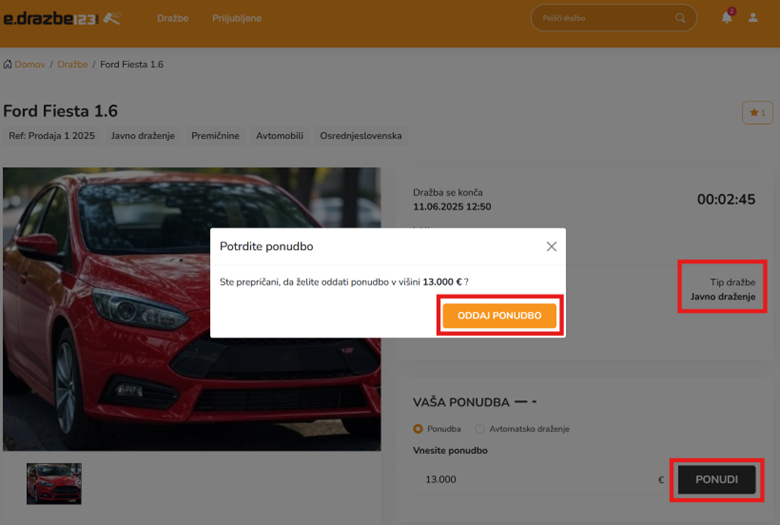Image resolution: width=780 pixels, height=525 pixels.
Task: Click the Avtomobili category tag
Action: tap(279, 136)
